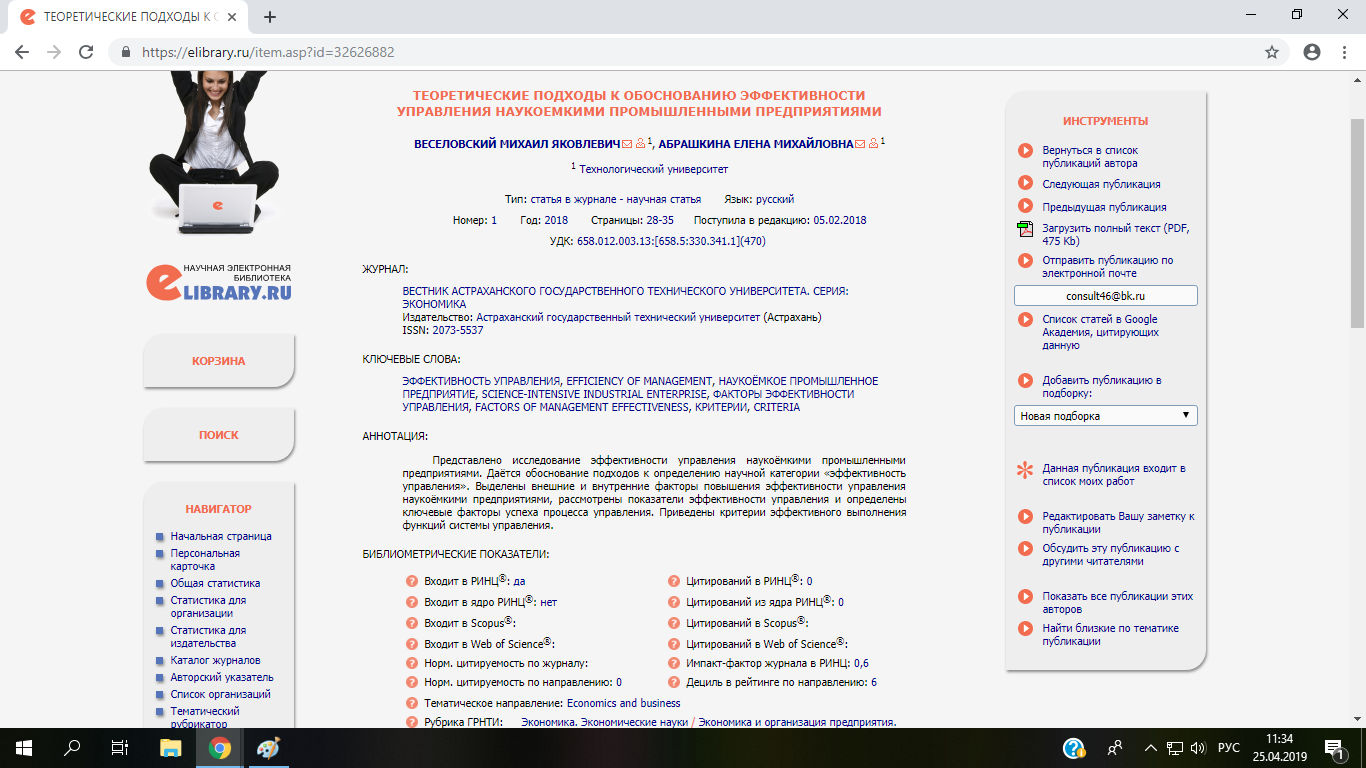This screenshot has width=1366, height=768.
Task: Click Обсудить эту публикацию с другими читателями
Action: coord(1111,555)
